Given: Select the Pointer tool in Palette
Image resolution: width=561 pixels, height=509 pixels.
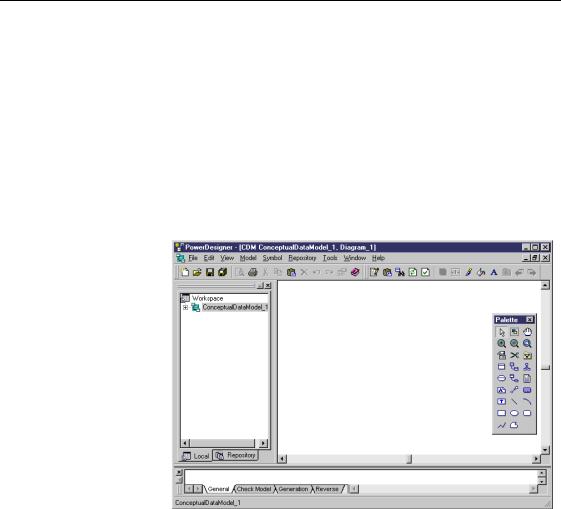Looking at the screenshot, I should [x=502, y=332].
